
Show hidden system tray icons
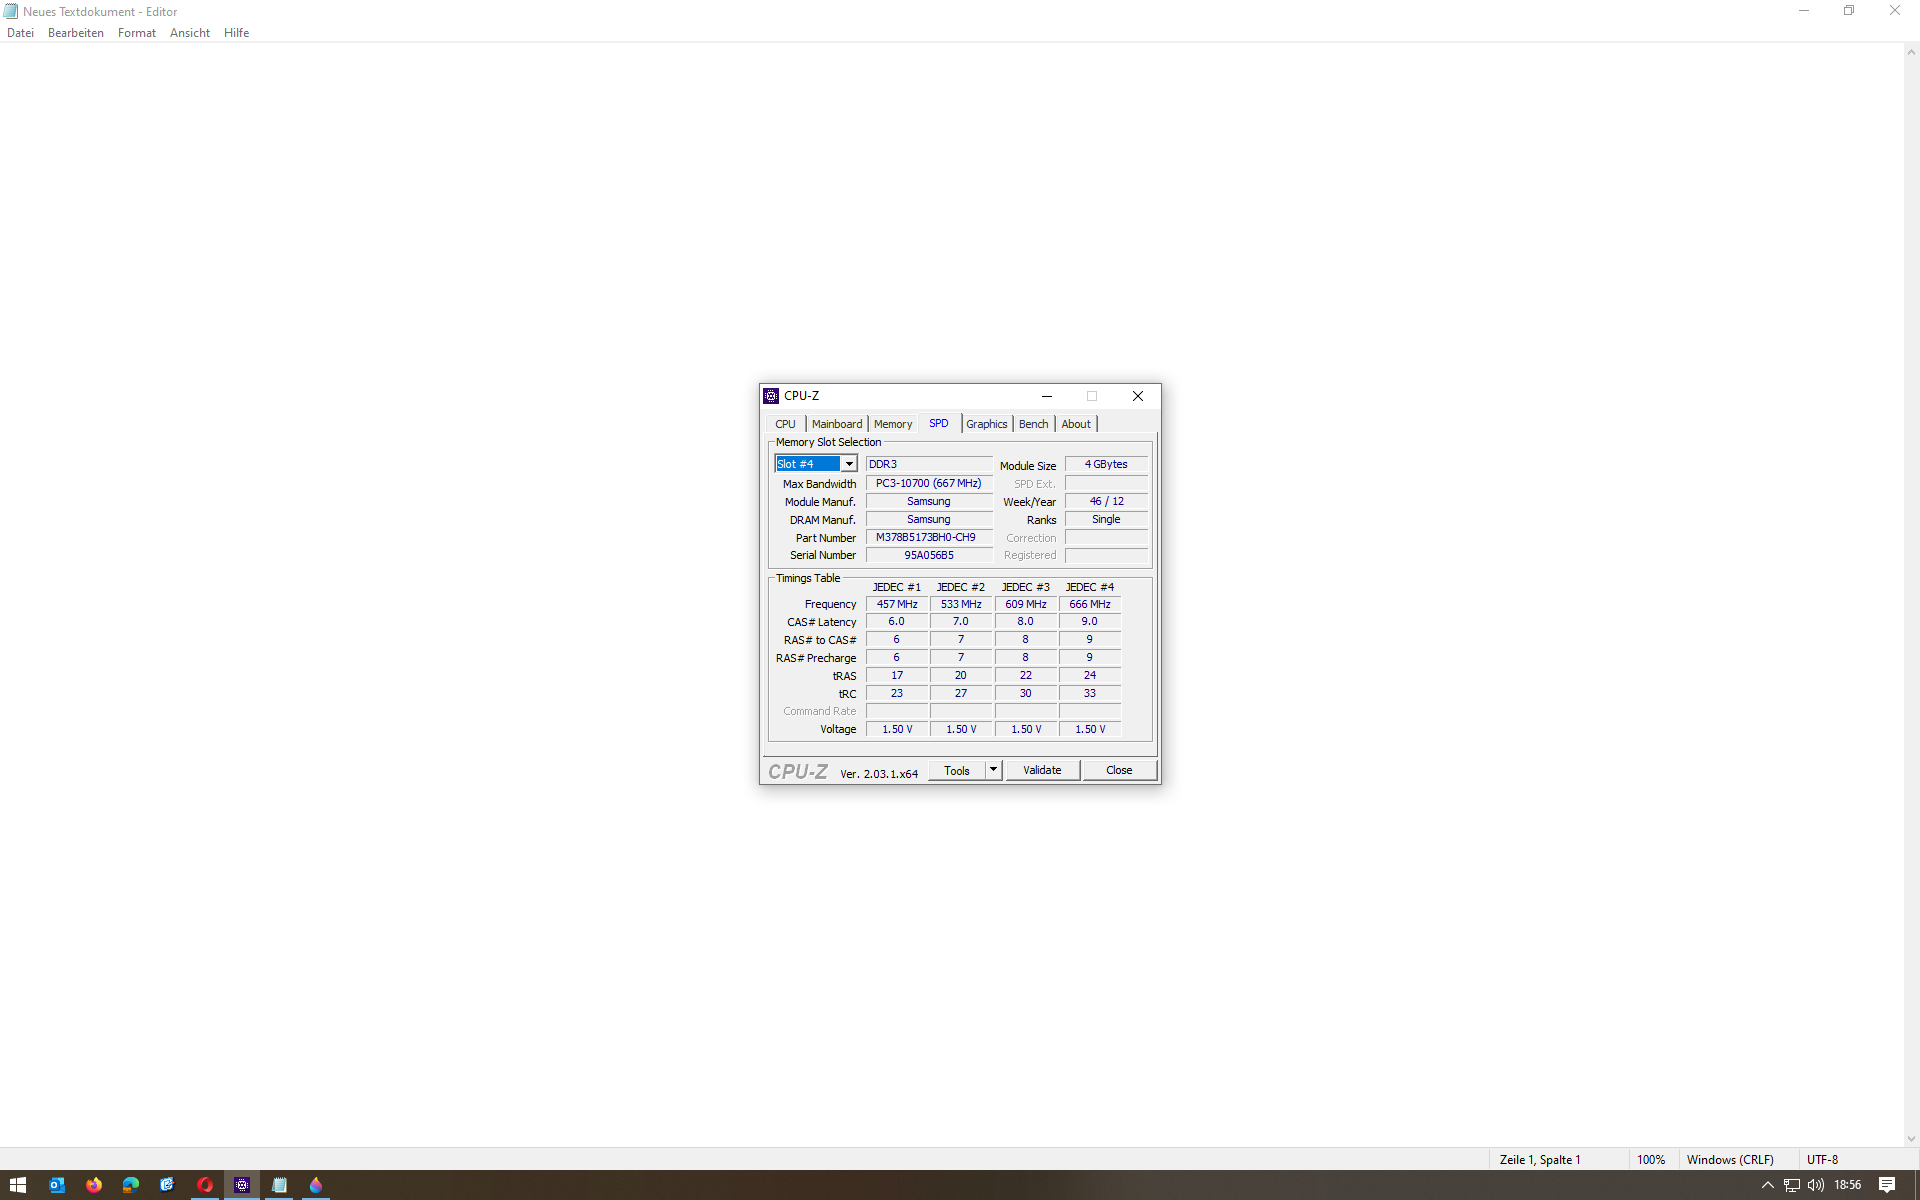1767,1185
